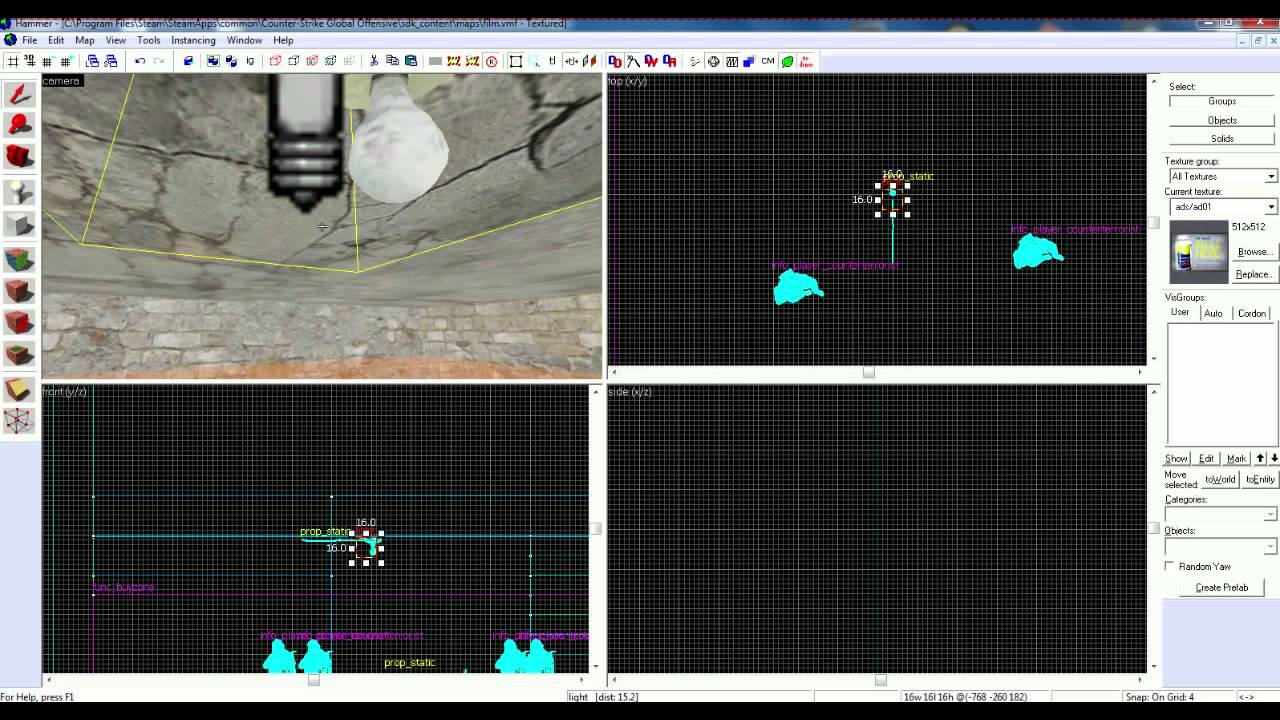The height and width of the screenshot is (720, 1280).
Task: Select the red Camera tool
Action: click(x=18, y=157)
